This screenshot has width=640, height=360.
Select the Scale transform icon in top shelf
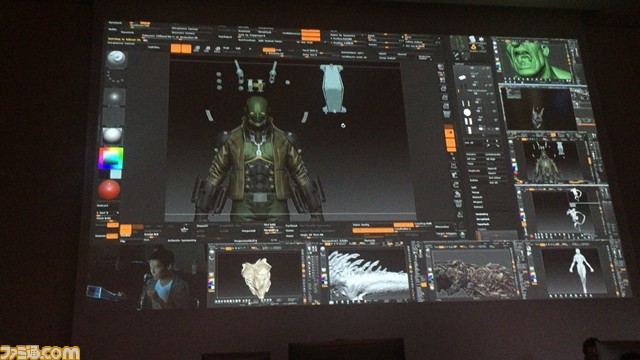[207, 49]
